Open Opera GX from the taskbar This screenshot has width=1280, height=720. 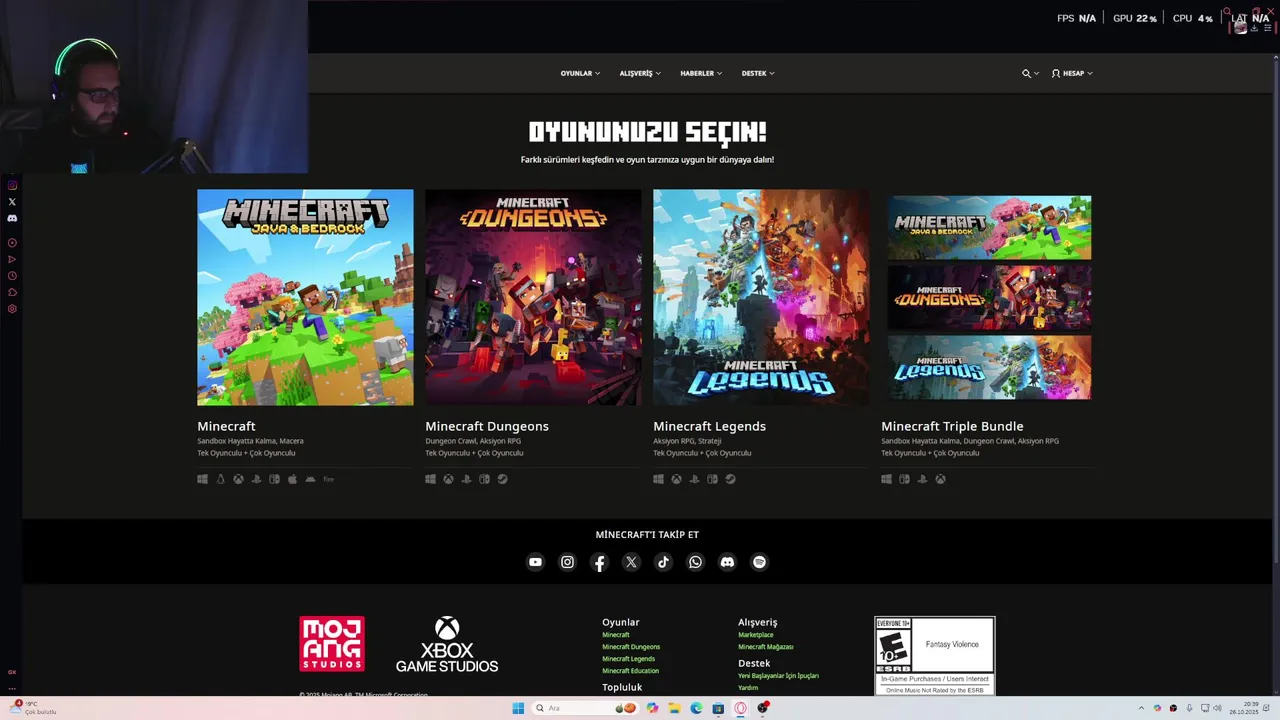point(741,708)
